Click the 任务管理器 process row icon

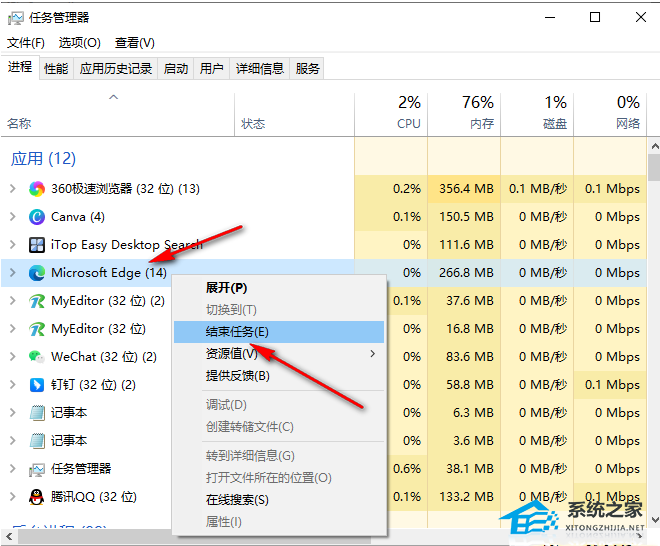(37, 469)
